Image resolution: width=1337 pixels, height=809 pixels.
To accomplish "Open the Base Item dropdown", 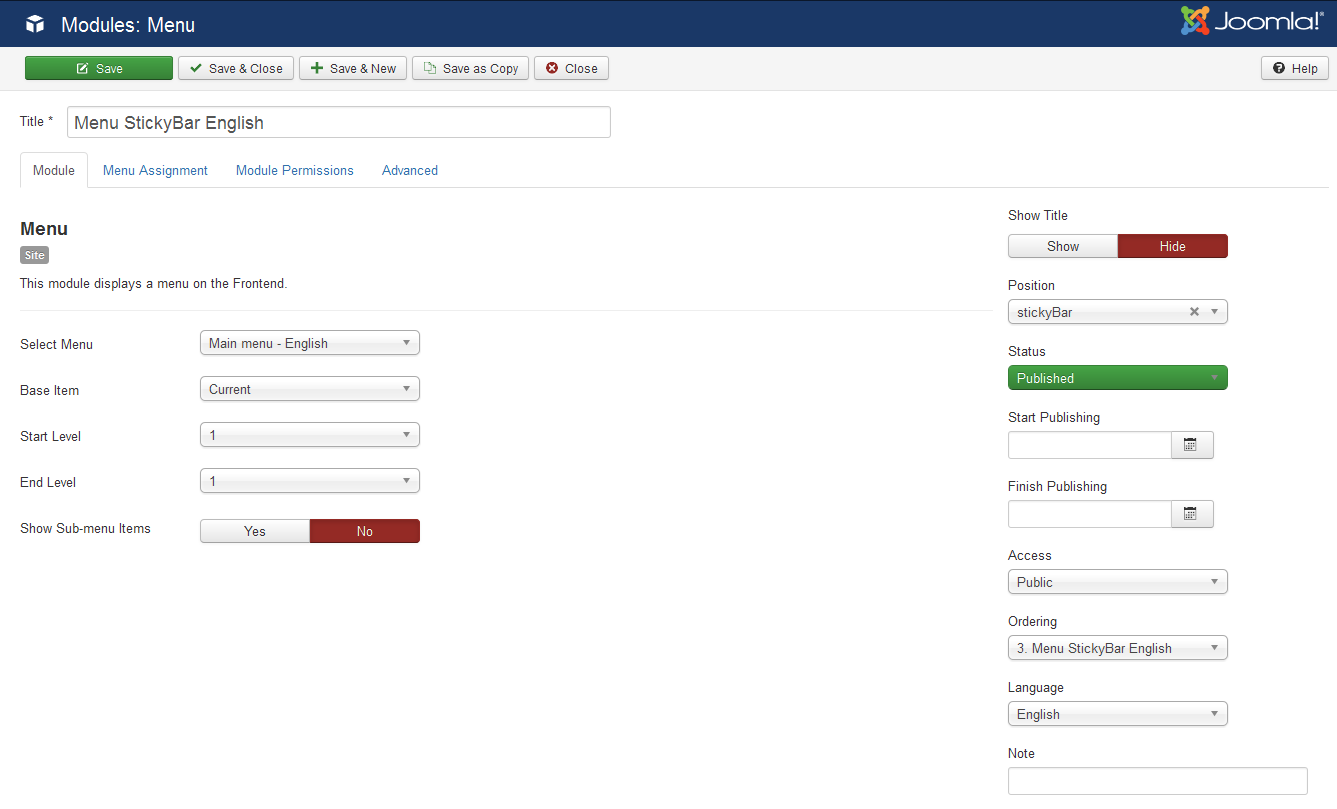I will click(x=310, y=389).
